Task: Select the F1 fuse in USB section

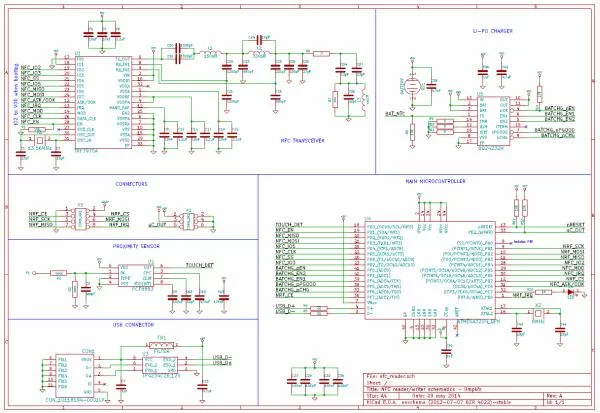Action: (x=162, y=342)
